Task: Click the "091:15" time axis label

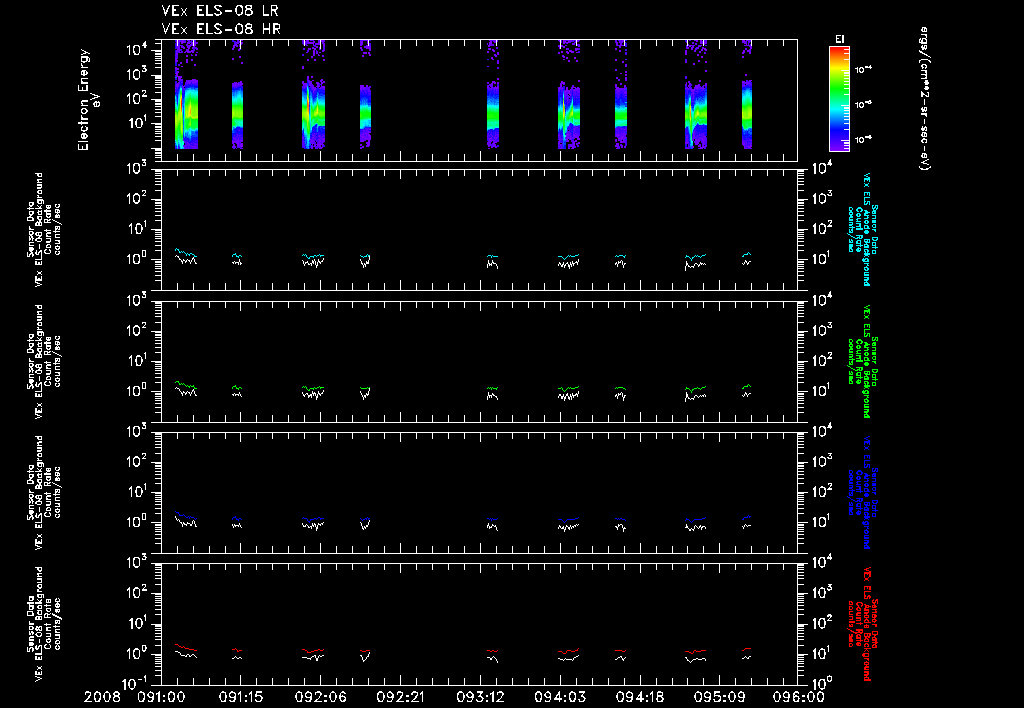Action: [241, 698]
